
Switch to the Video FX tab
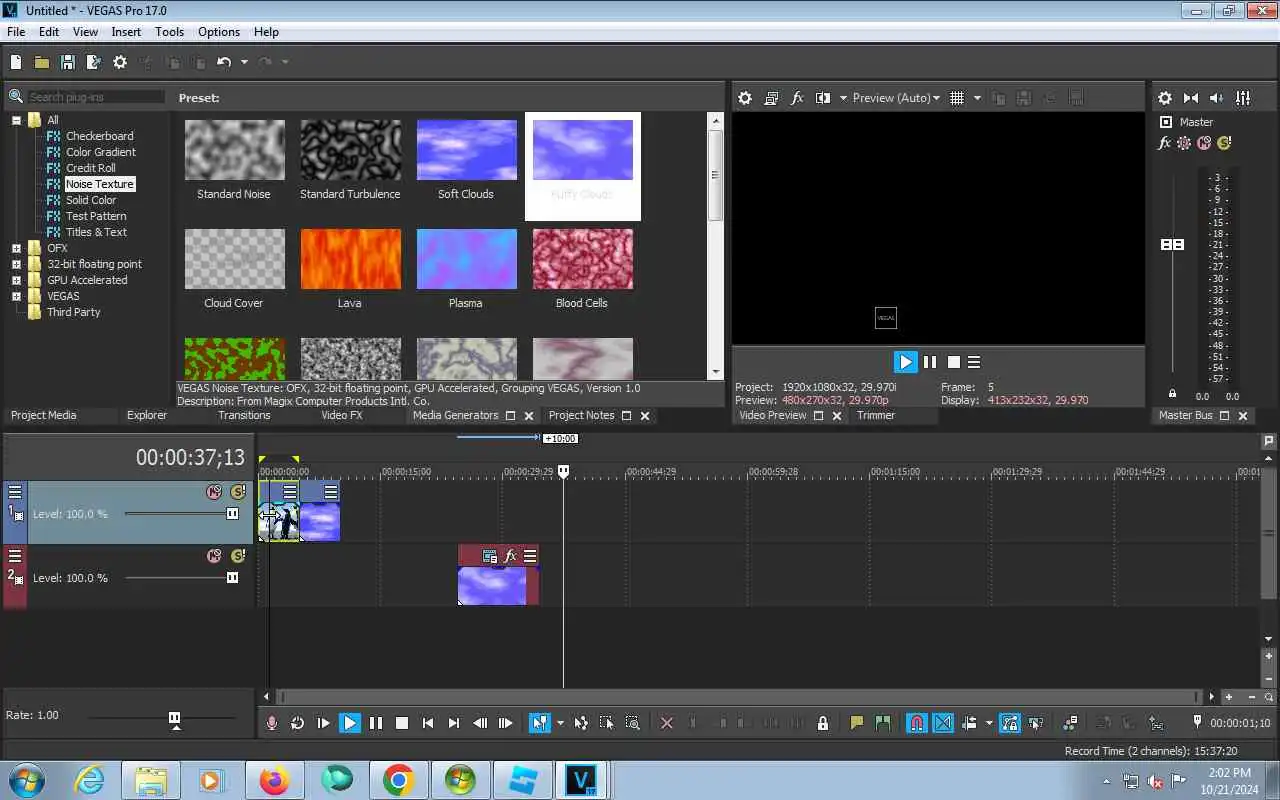[x=342, y=415]
